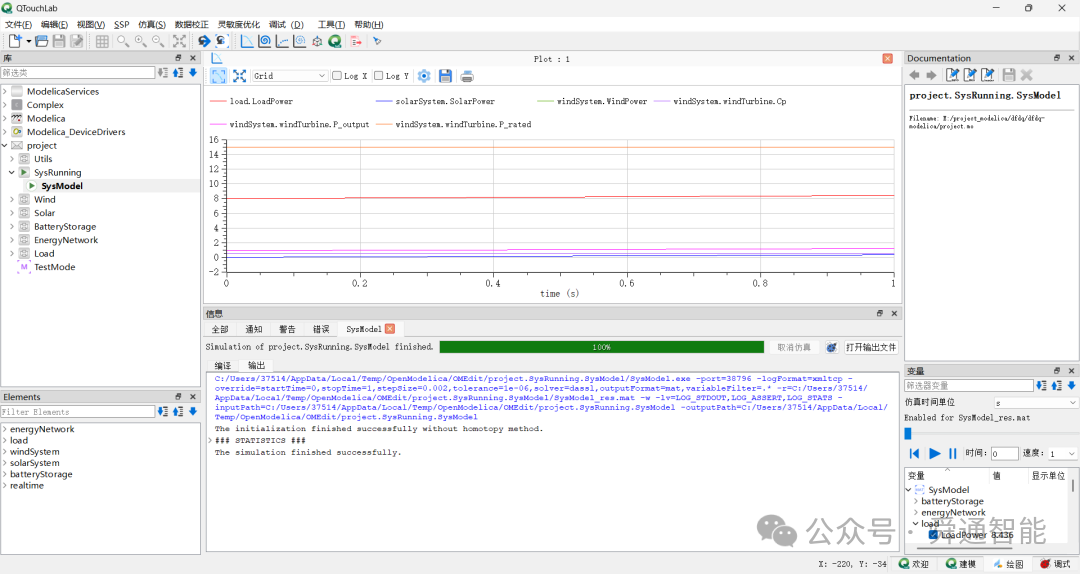Click the Save As icon in main toolbar

[x=77, y=41]
